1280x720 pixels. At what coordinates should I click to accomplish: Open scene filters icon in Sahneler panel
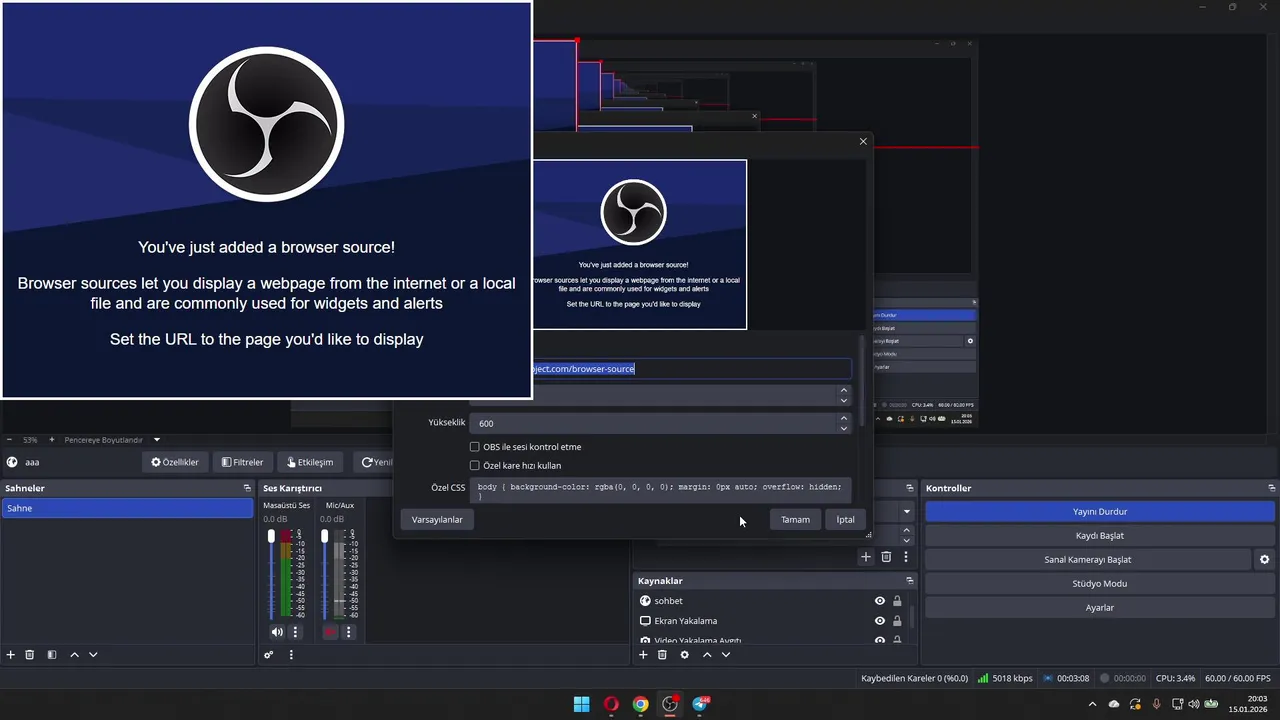52,655
